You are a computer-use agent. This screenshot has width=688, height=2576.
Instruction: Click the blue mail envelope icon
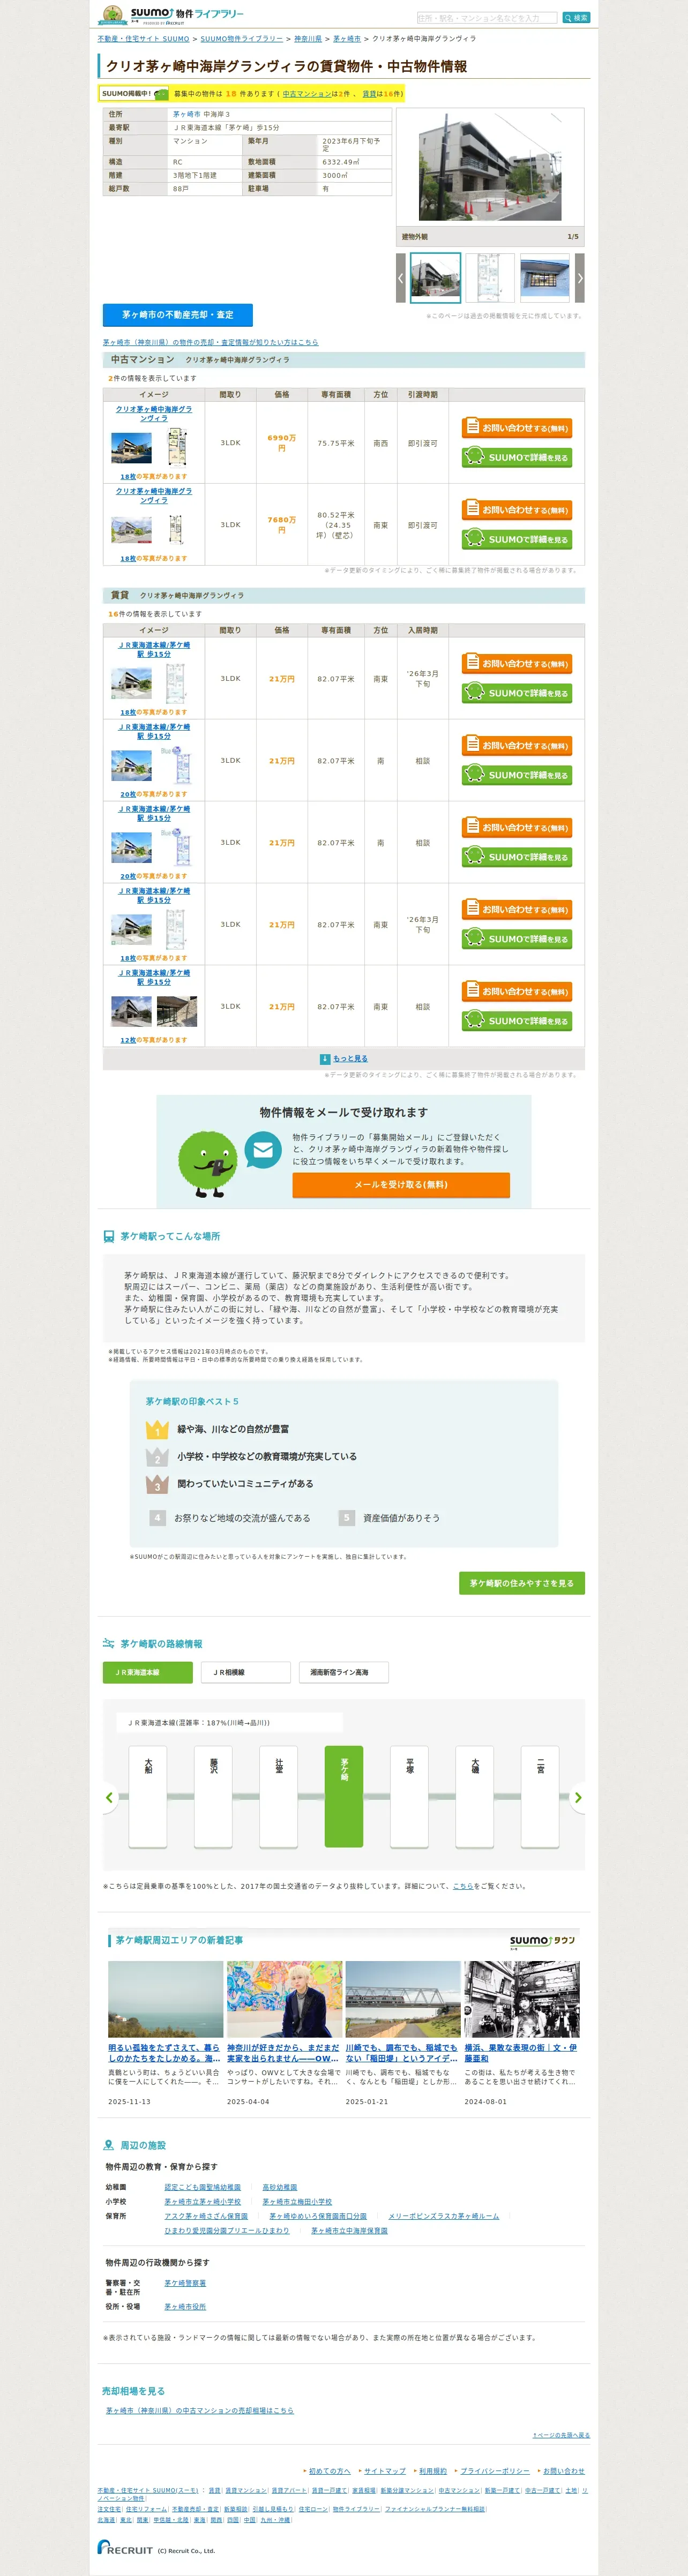(x=263, y=1151)
